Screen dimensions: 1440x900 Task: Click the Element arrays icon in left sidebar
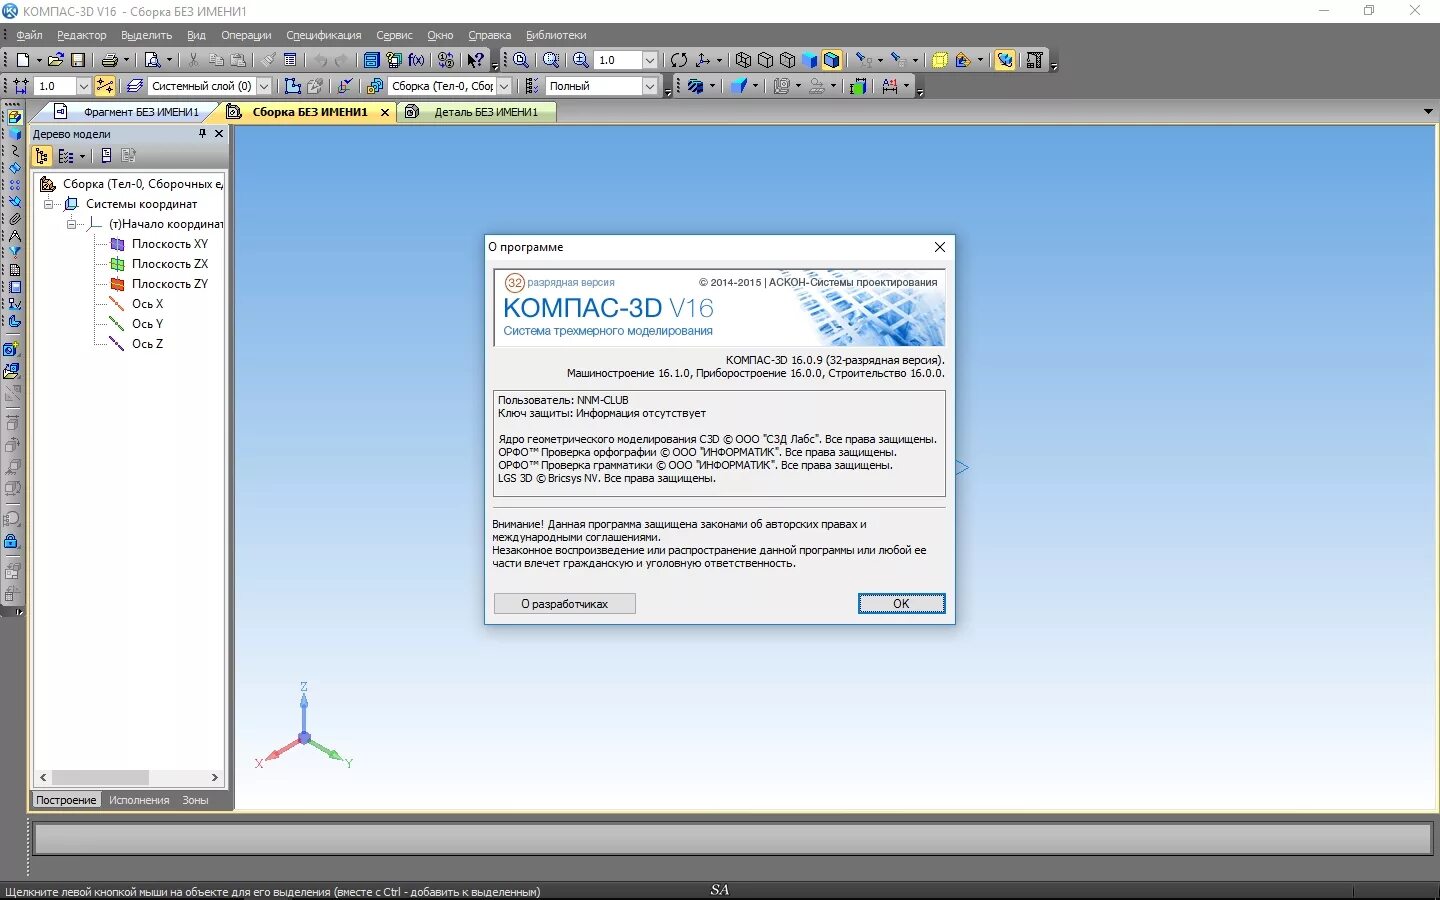coord(15,185)
